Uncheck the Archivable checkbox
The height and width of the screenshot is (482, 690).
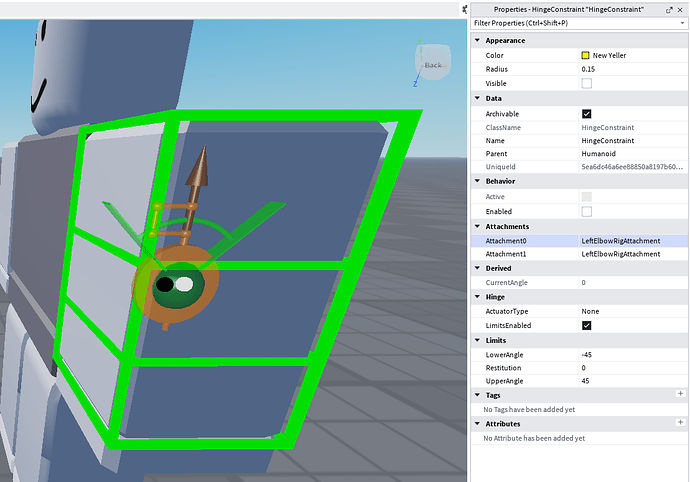[587, 114]
